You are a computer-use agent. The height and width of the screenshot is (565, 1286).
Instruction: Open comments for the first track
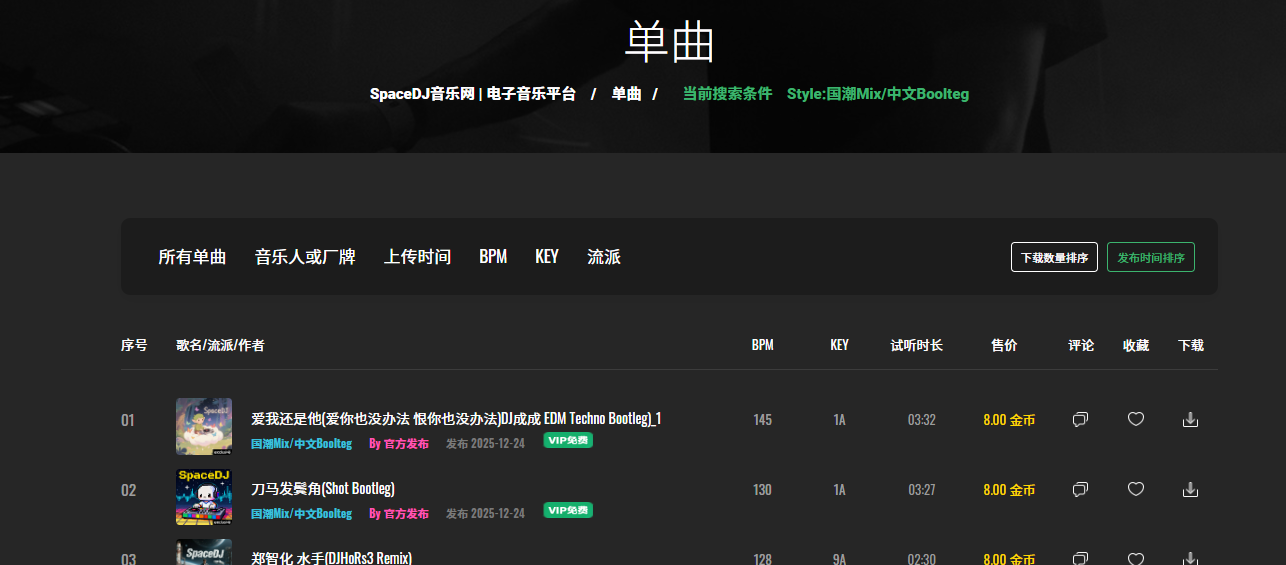point(1080,420)
